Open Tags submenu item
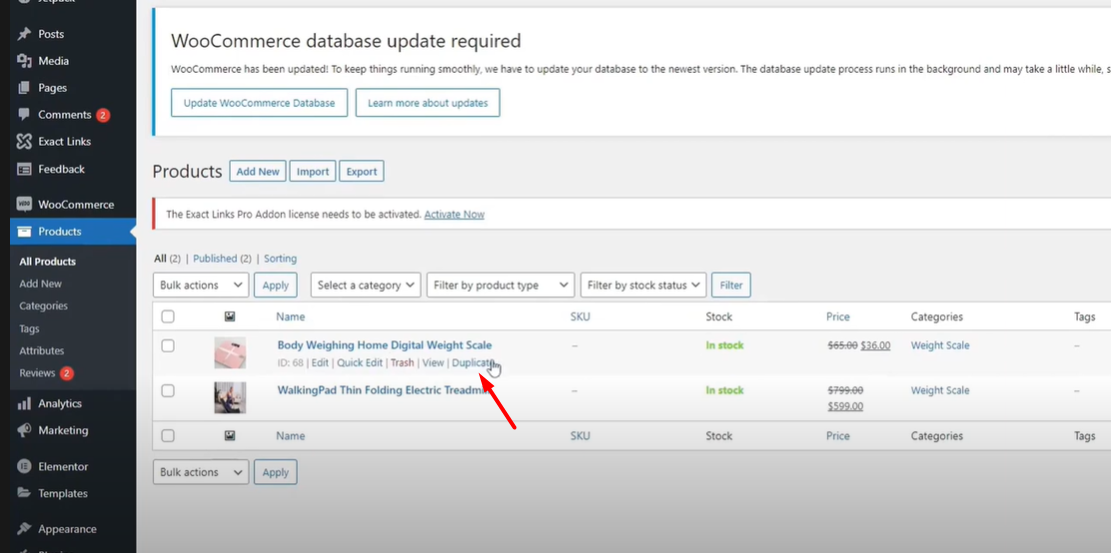 (29, 328)
